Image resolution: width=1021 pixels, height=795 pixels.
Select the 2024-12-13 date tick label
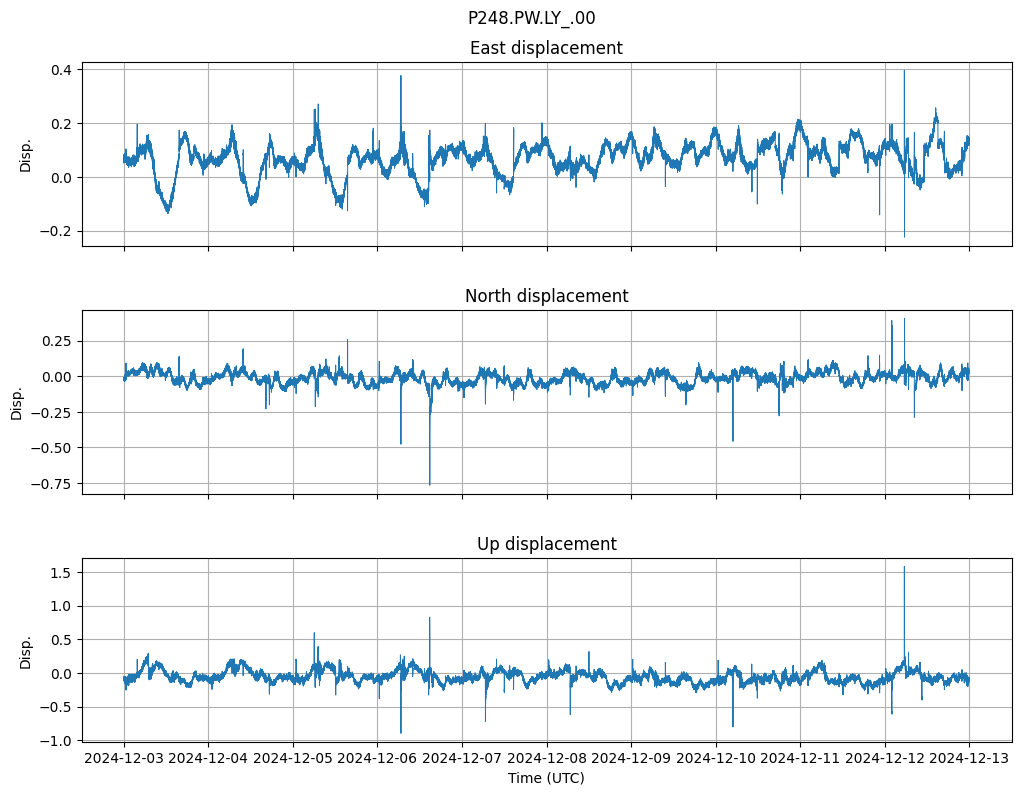point(969,758)
